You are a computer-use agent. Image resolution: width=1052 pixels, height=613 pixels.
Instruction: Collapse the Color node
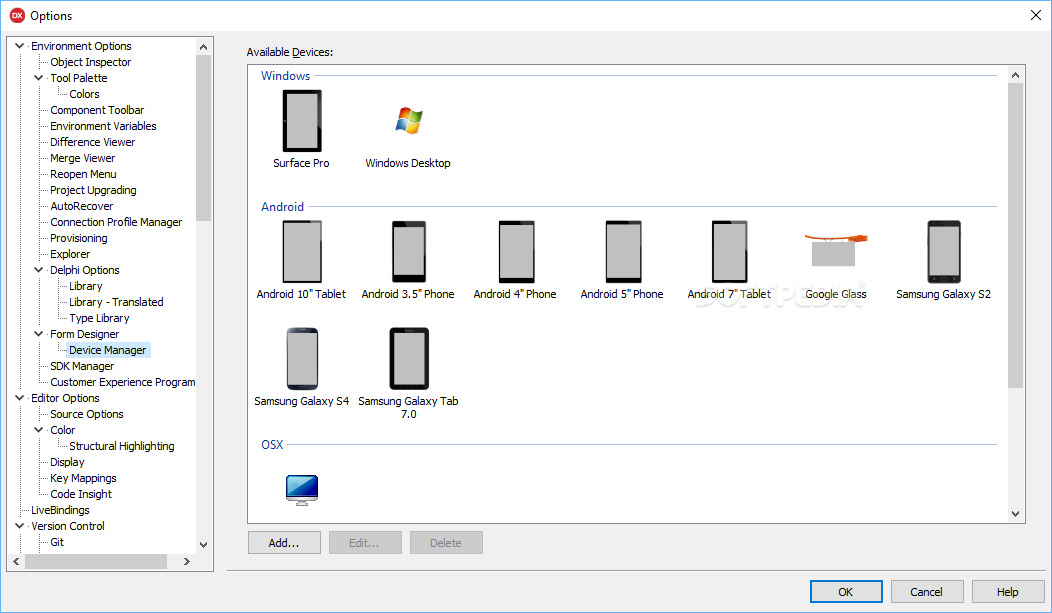tap(38, 430)
